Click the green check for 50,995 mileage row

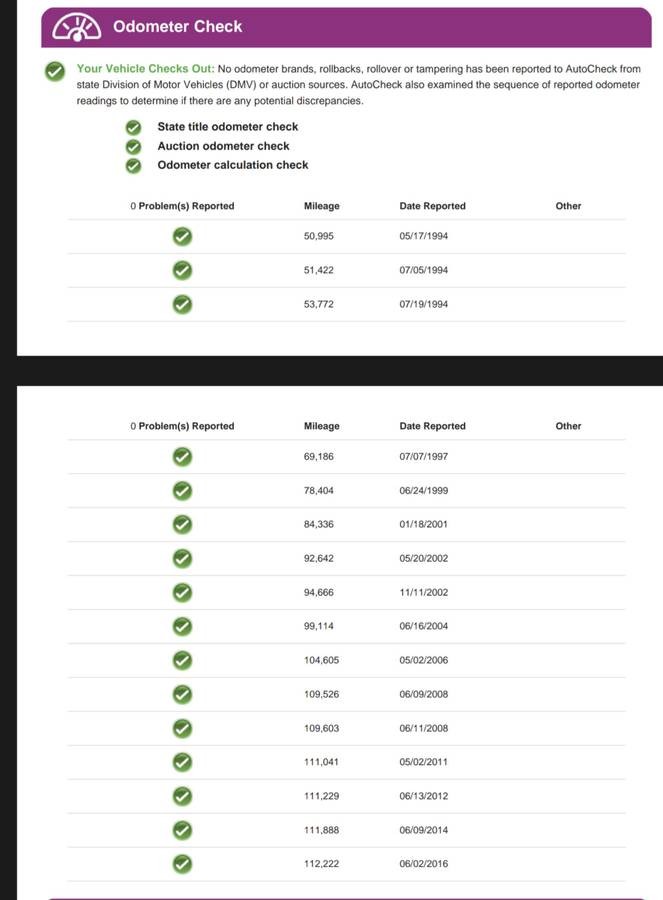pyautogui.click(x=182, y=236)
